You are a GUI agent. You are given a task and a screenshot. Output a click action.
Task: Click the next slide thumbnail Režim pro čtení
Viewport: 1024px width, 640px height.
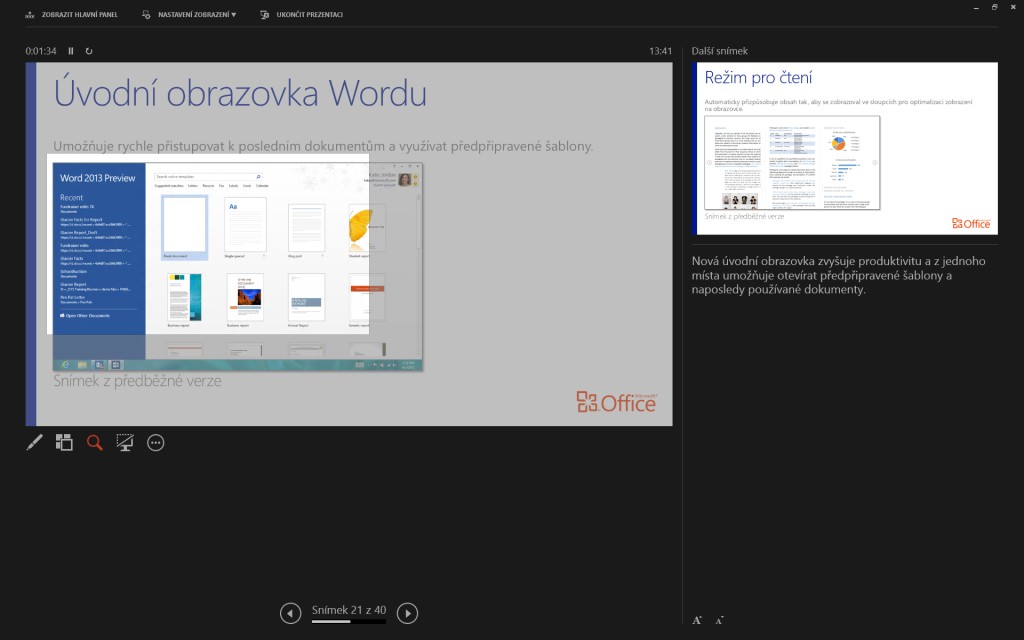point(844,148)
